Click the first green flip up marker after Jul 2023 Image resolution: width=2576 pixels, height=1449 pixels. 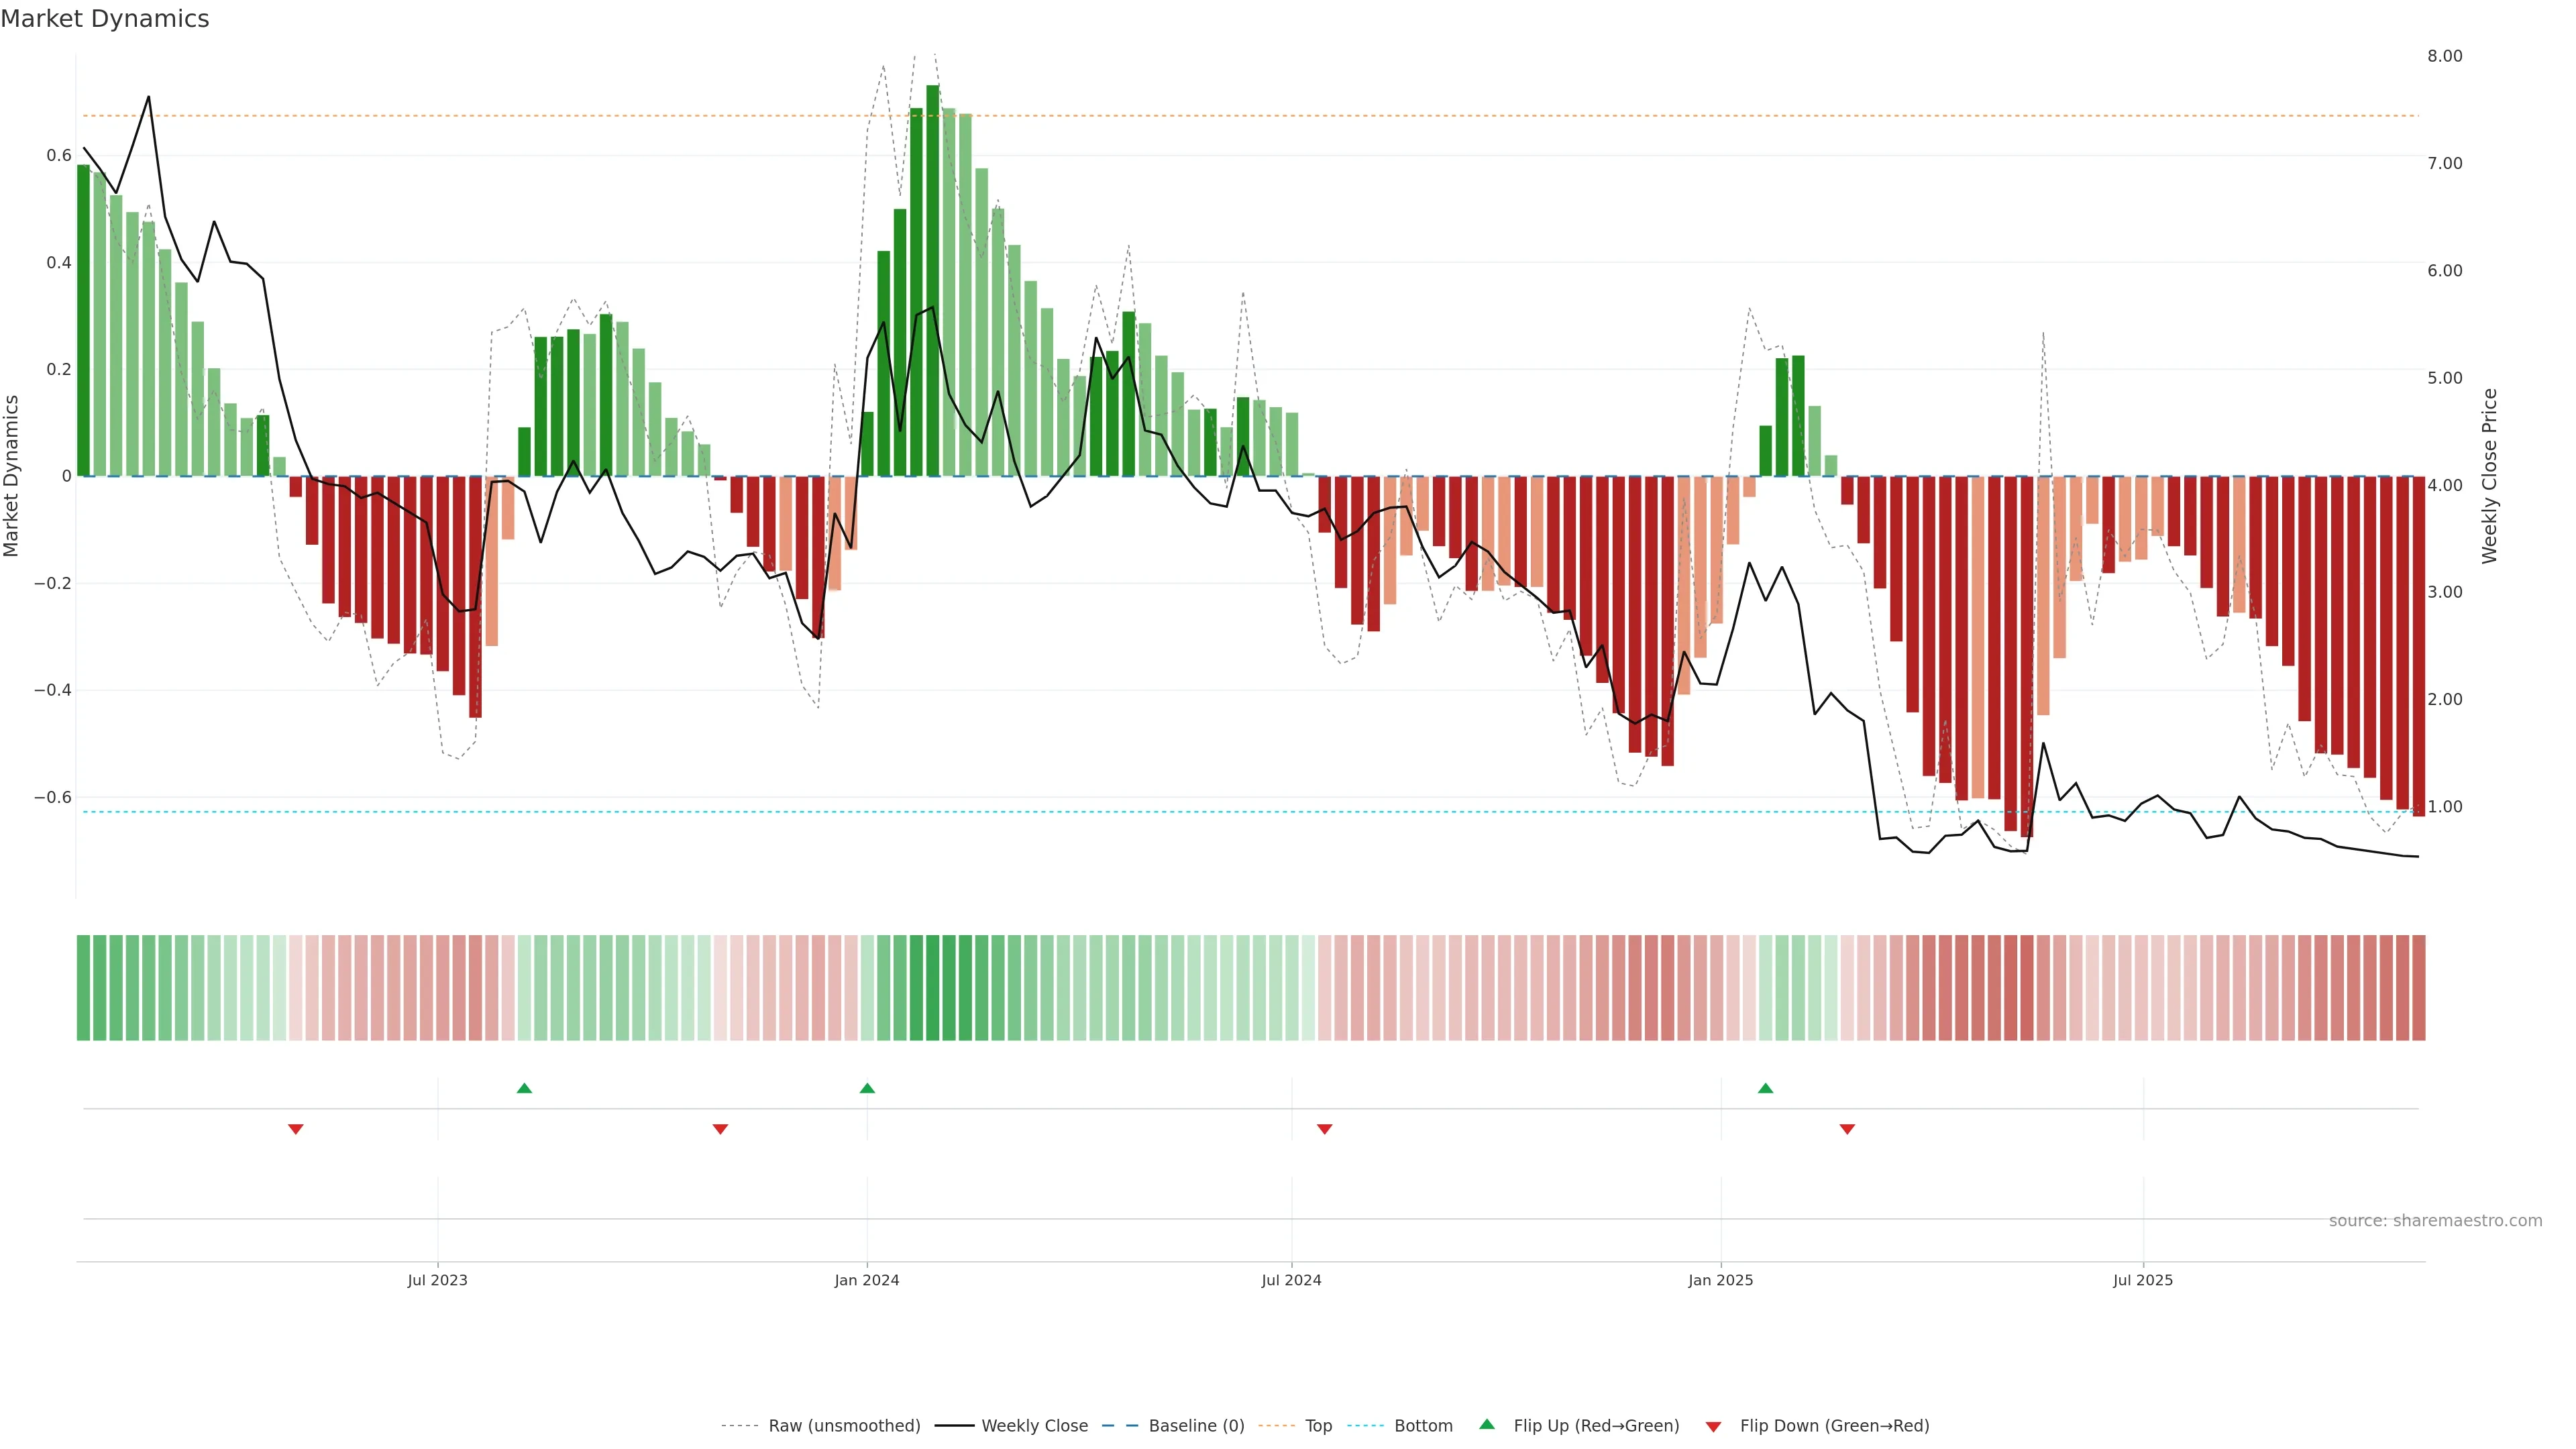(x=524, y=1088)
